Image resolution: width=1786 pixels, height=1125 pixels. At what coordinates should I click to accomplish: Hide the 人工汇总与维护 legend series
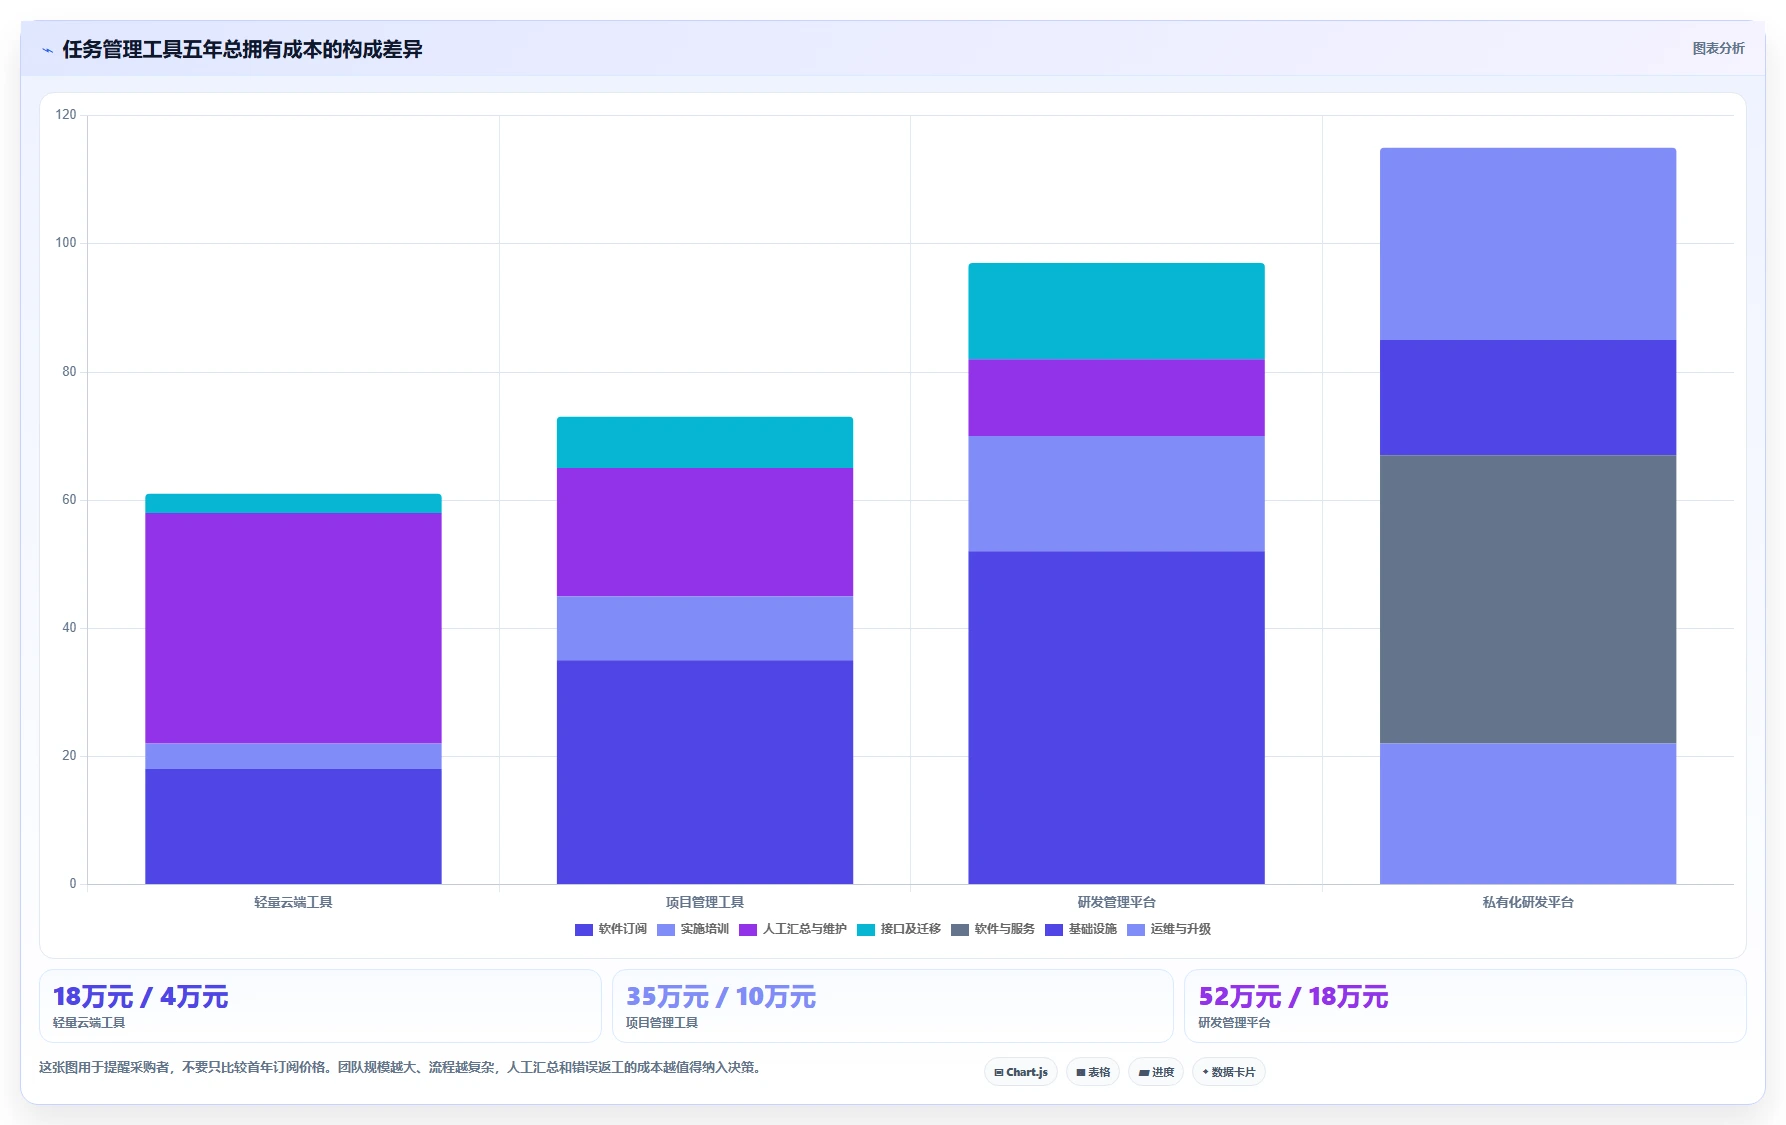793,929
